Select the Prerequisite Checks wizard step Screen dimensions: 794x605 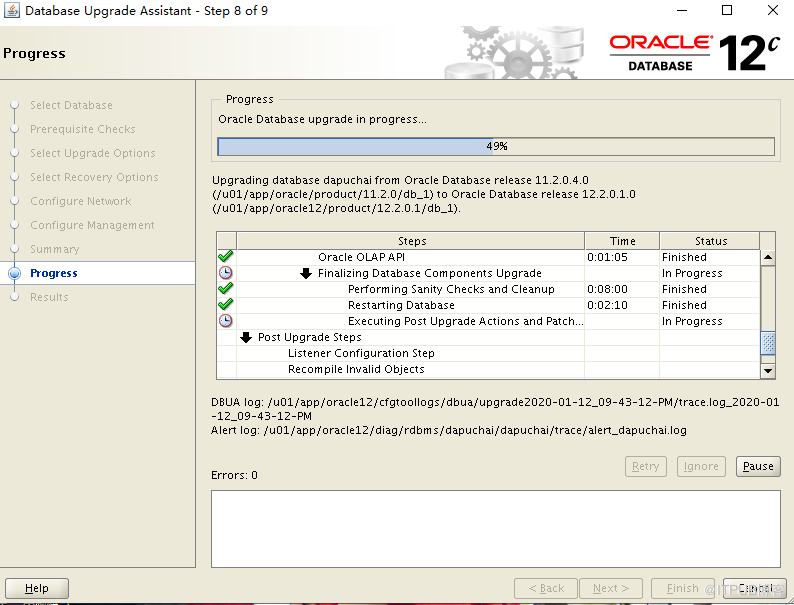83,129
